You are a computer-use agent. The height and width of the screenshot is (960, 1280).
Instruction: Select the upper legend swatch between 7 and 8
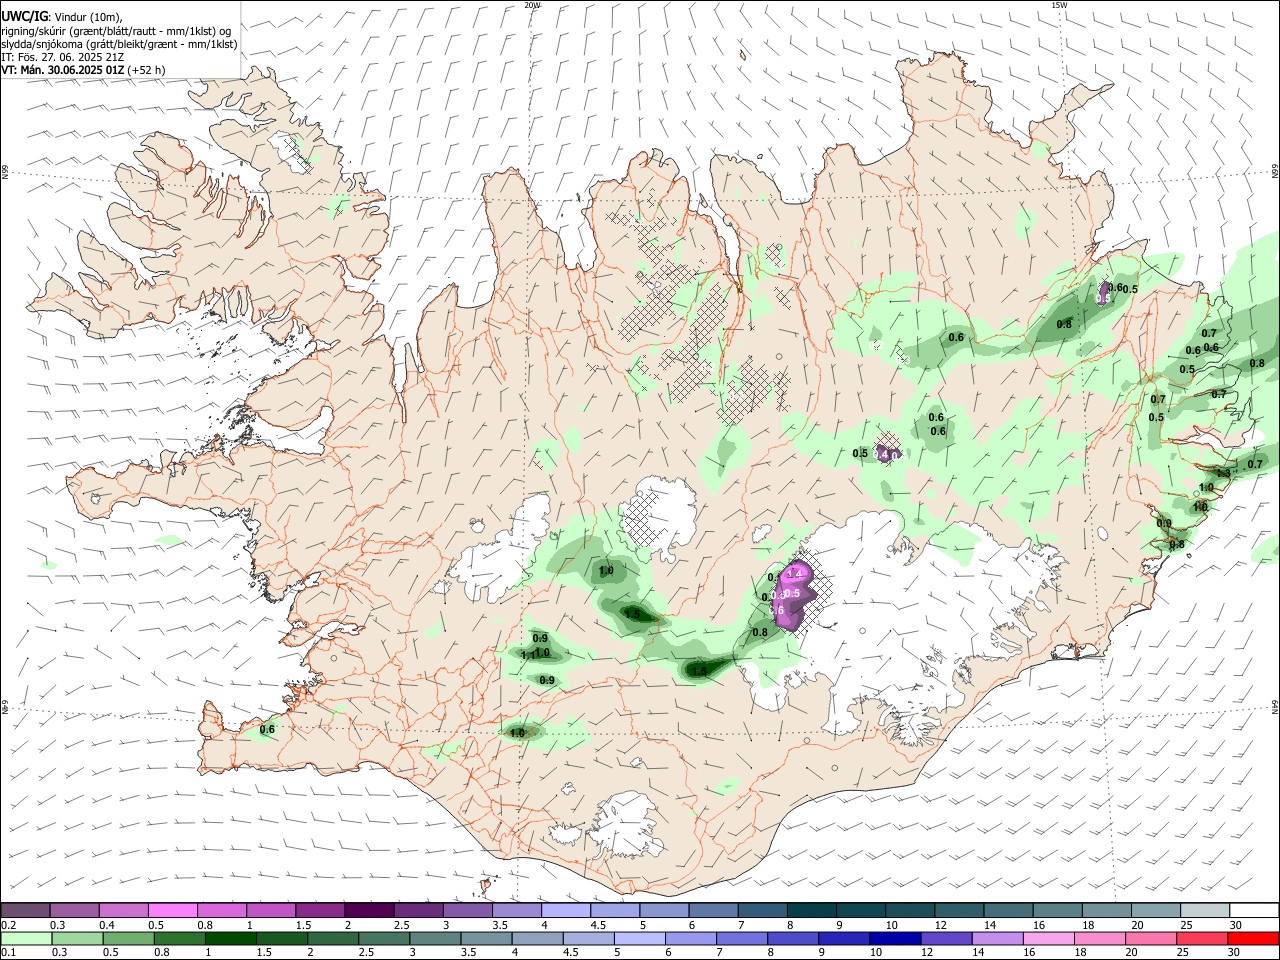[x=763, y=911]
